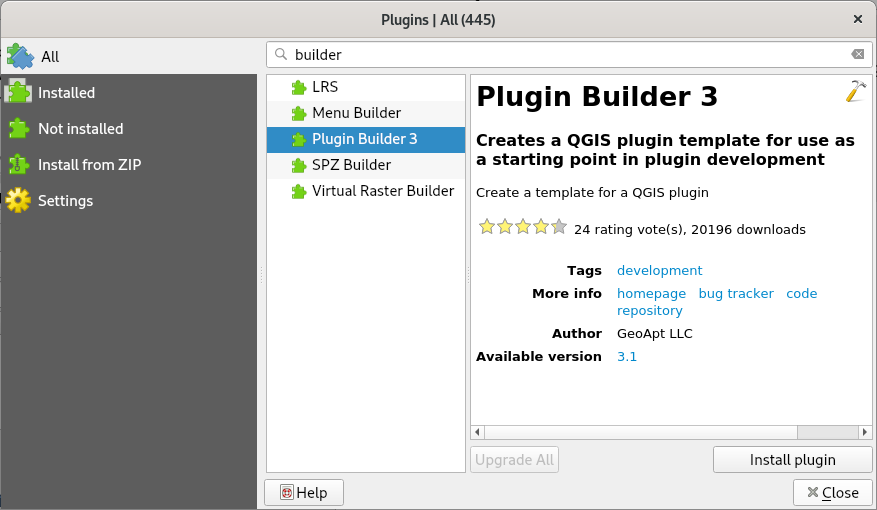
Task: Click the magnifier icon in search box
Action: pyautogui.click(x=281, y=54)
